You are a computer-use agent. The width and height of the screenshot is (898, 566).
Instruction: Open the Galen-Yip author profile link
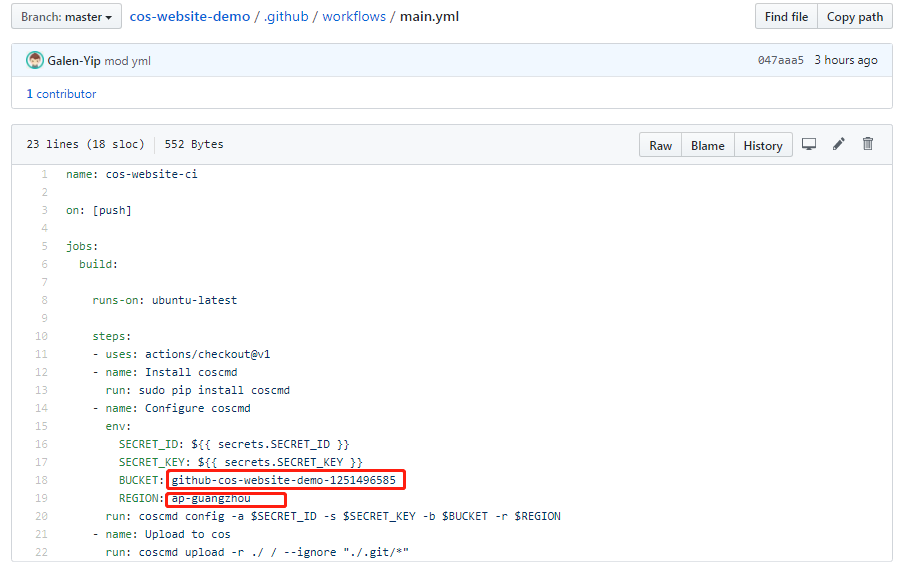click(x=74, y=61)
